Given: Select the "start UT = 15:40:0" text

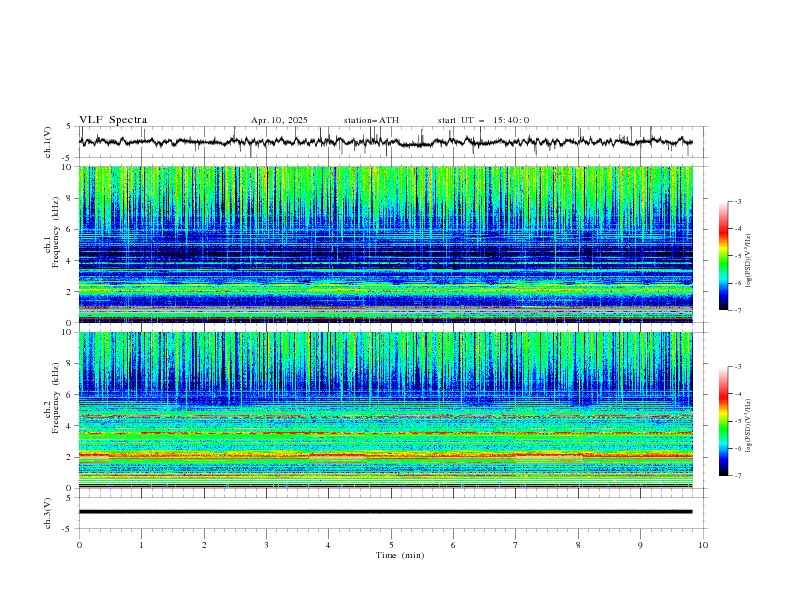Looking at the screenshot, I should click(483, 120).
